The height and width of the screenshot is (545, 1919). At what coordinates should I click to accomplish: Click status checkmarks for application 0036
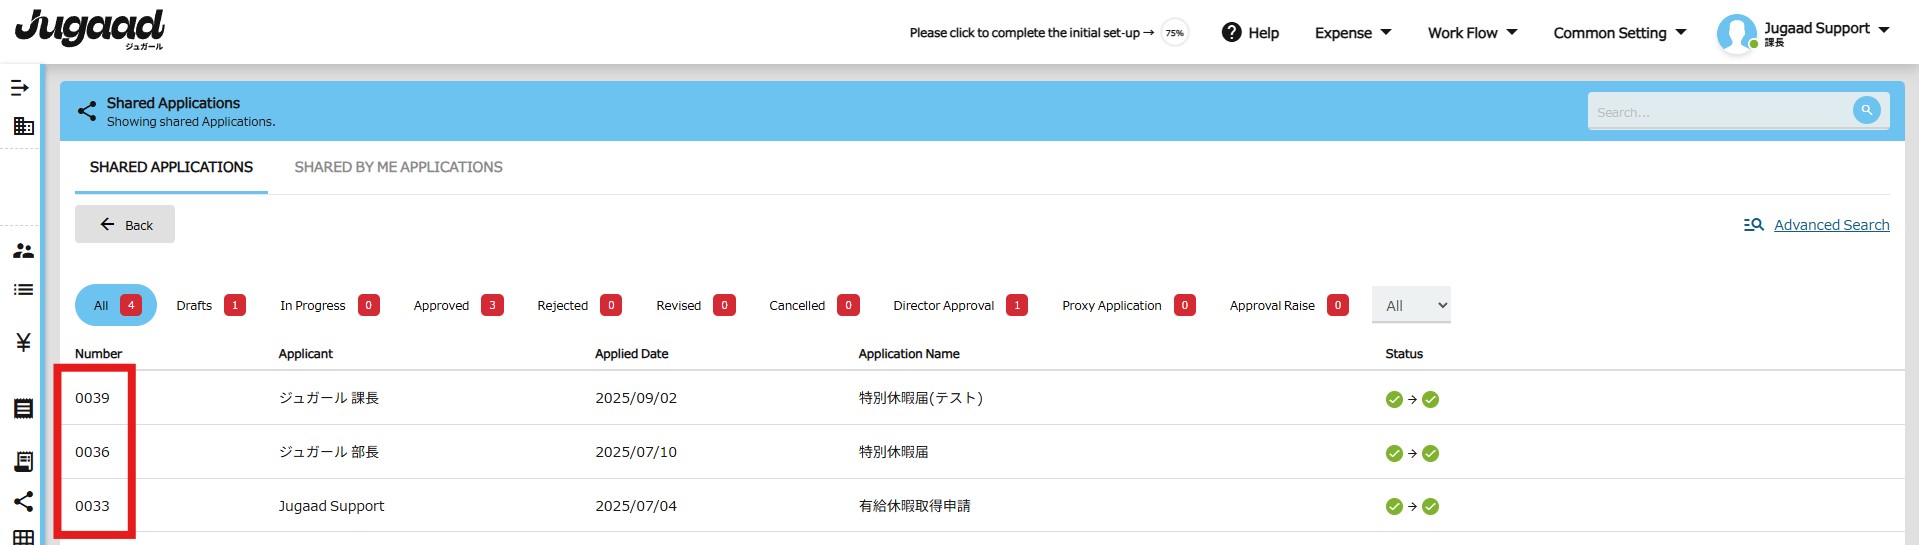tap(1412, 453)
